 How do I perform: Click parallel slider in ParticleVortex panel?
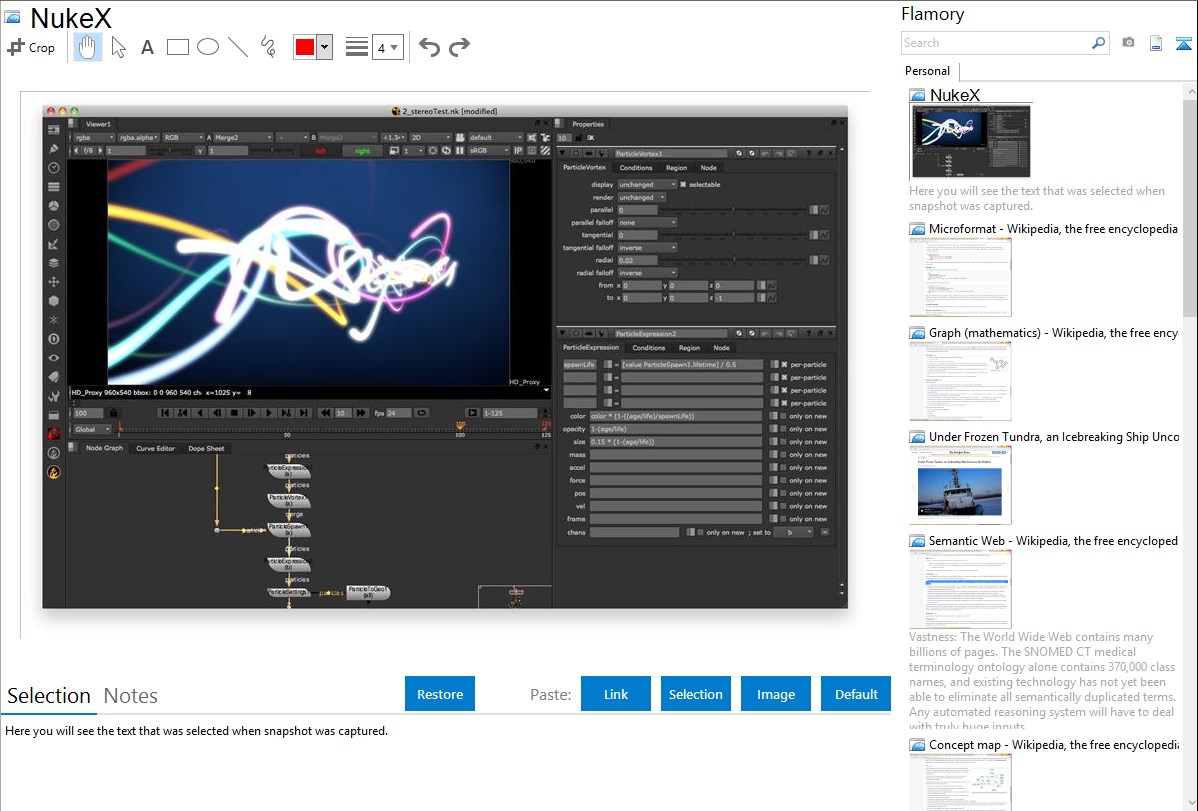coord(733,209)
